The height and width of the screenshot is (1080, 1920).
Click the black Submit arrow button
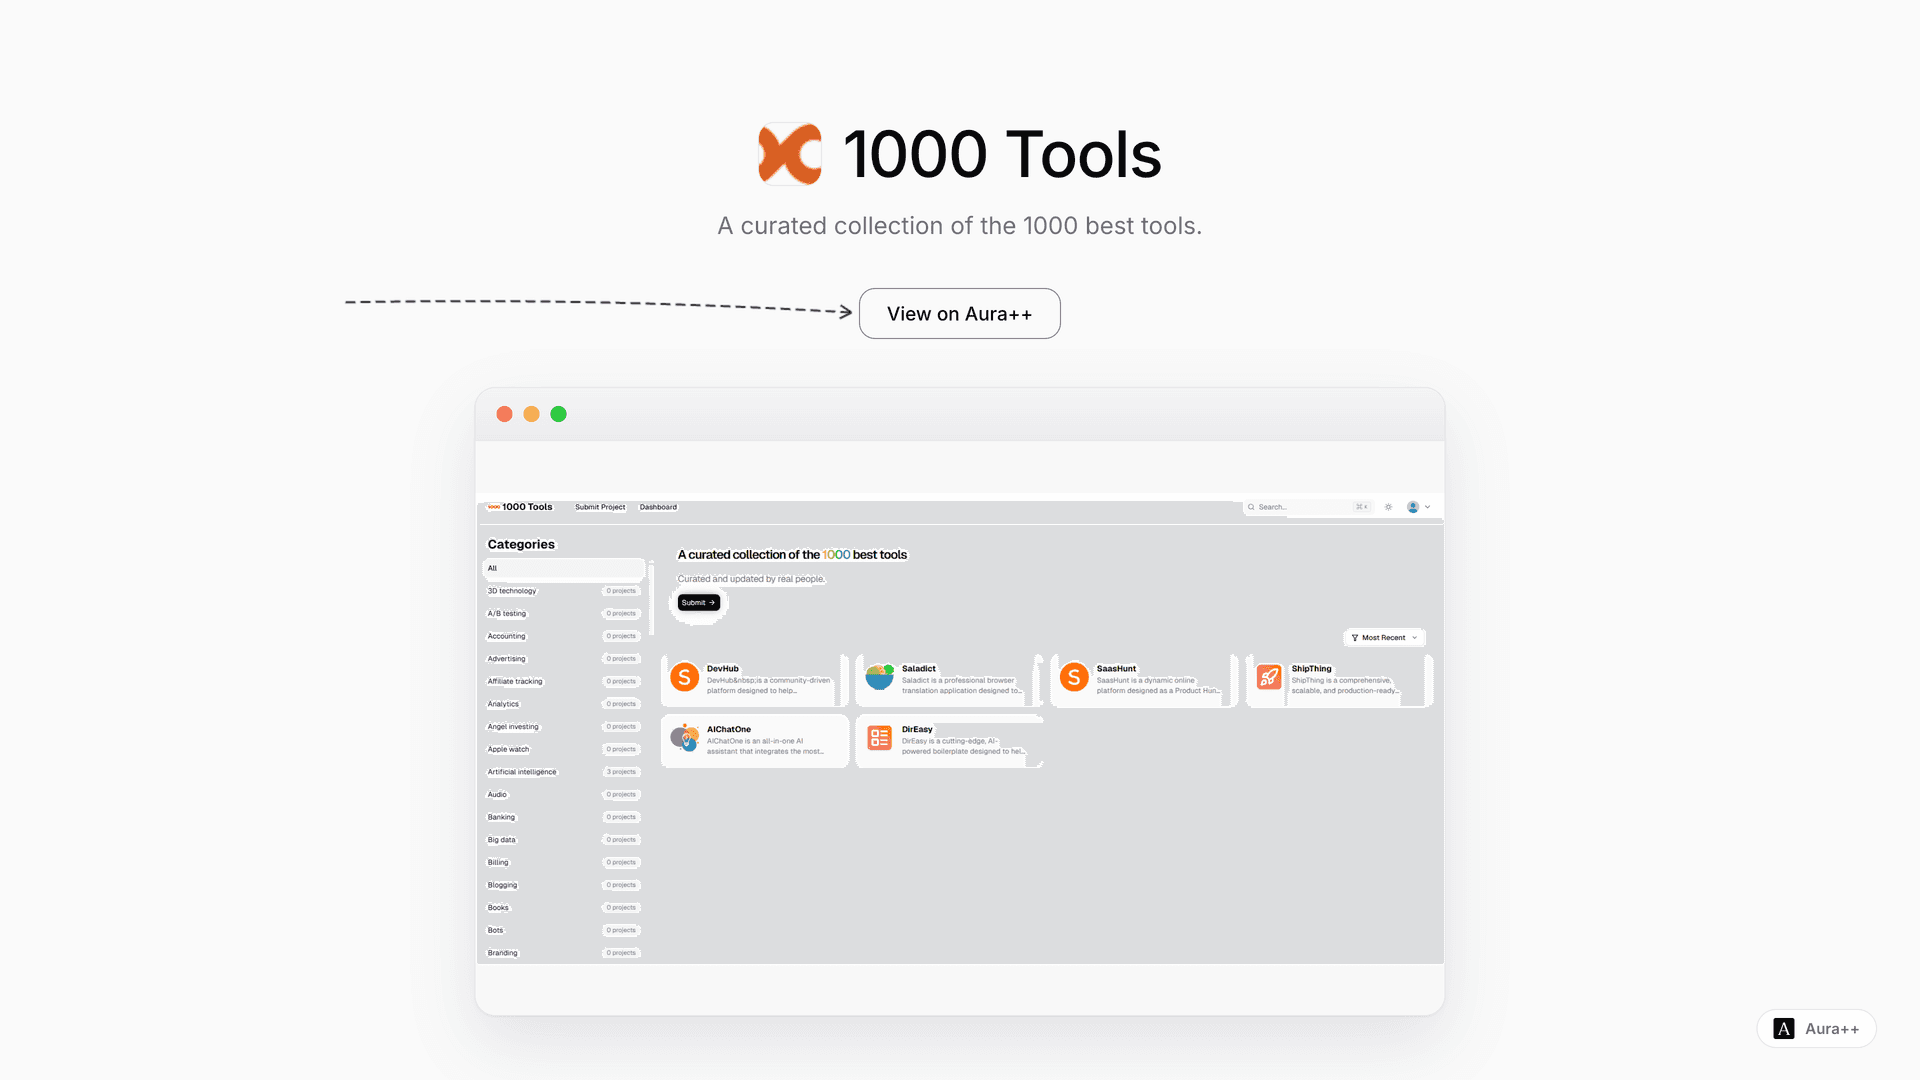point(698,603)
